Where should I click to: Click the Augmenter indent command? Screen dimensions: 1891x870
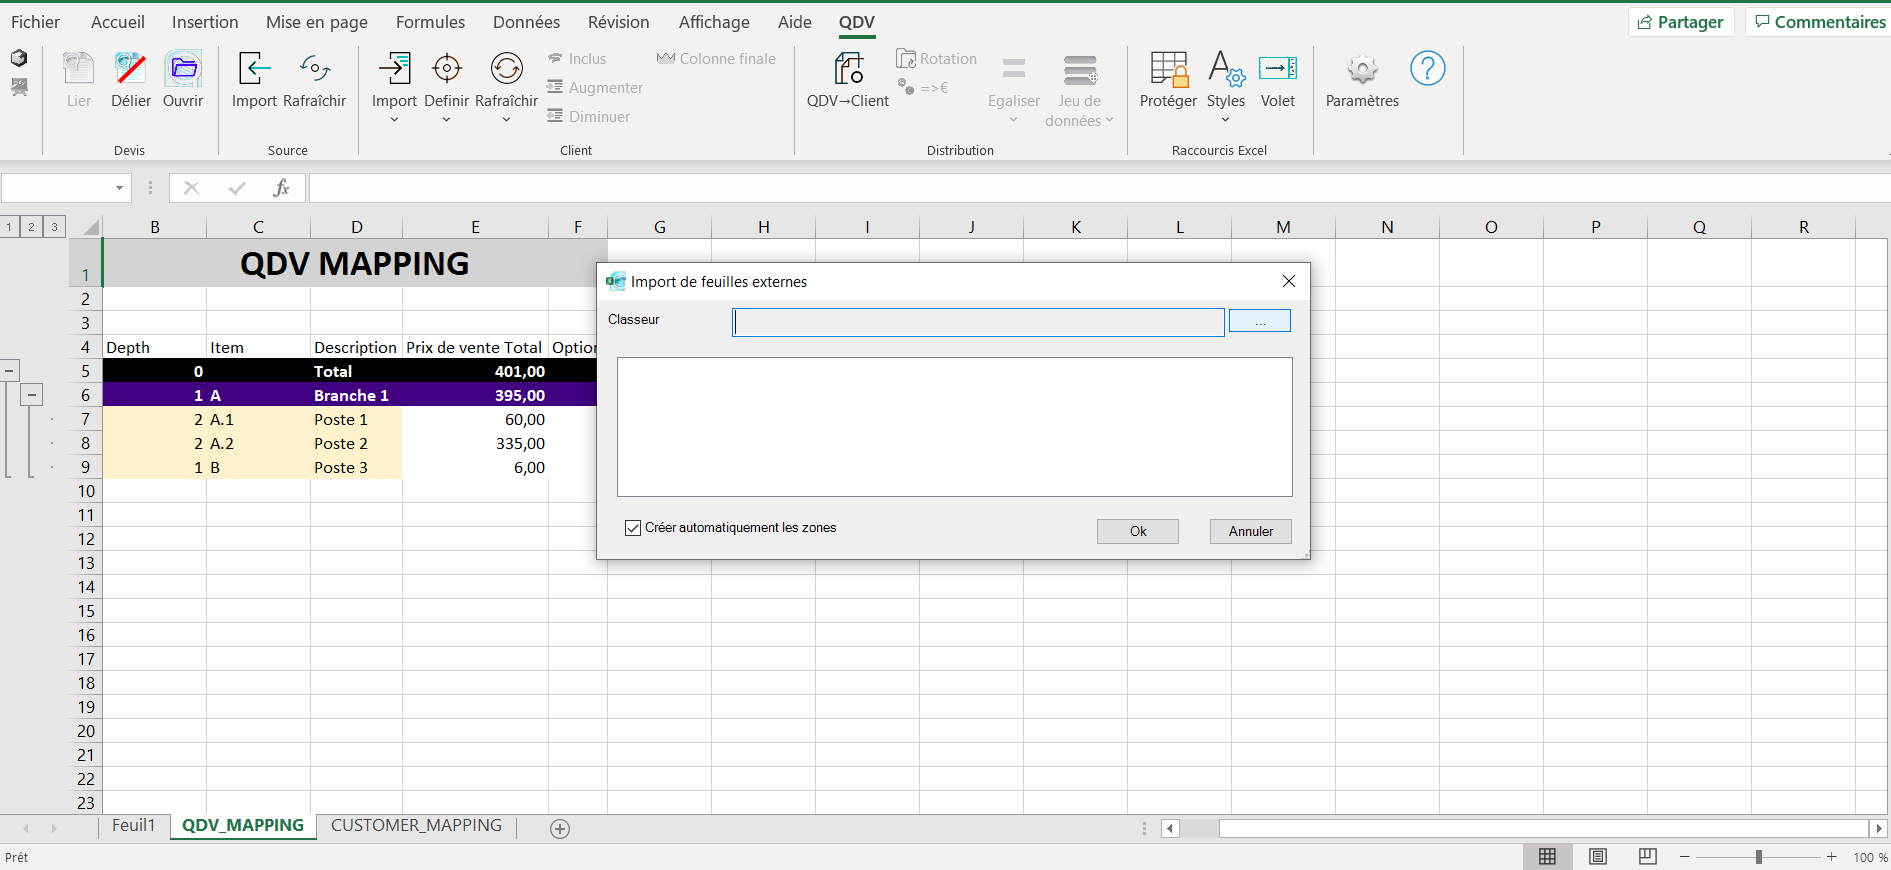click(x=595, y=88)
